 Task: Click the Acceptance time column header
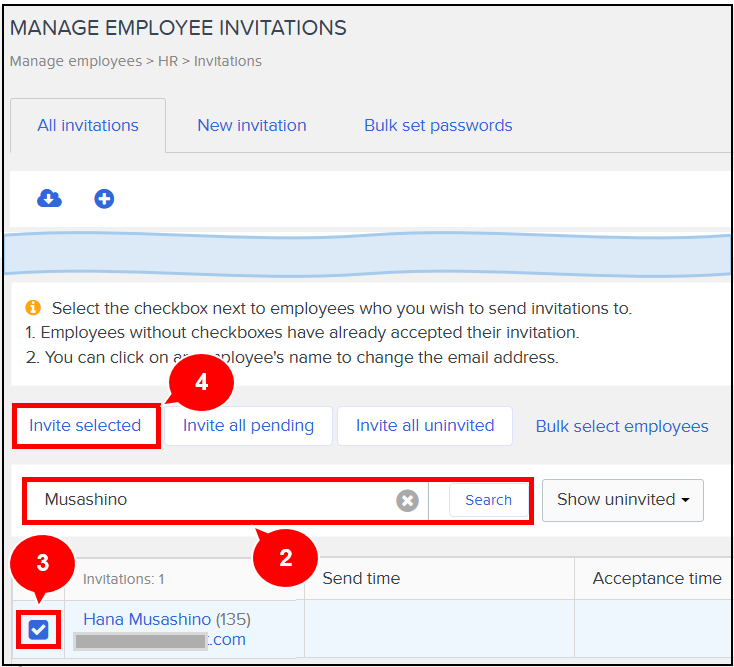point(656,578)
